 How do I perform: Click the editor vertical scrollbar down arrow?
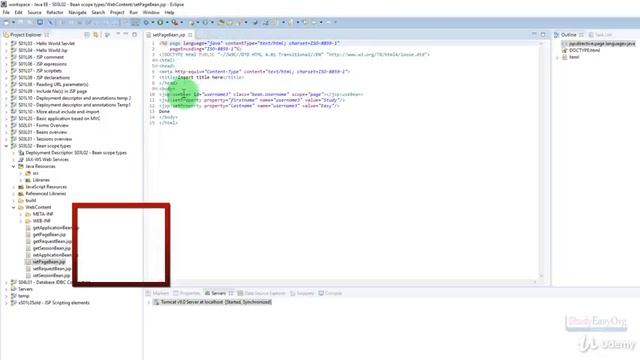tap(541, 276)
